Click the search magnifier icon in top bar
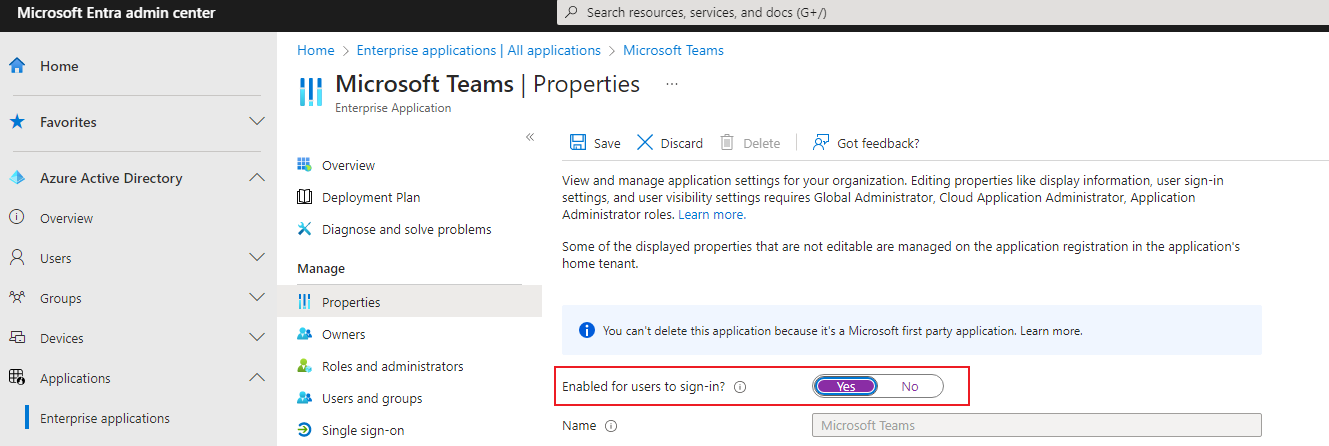 coord(572,13)
